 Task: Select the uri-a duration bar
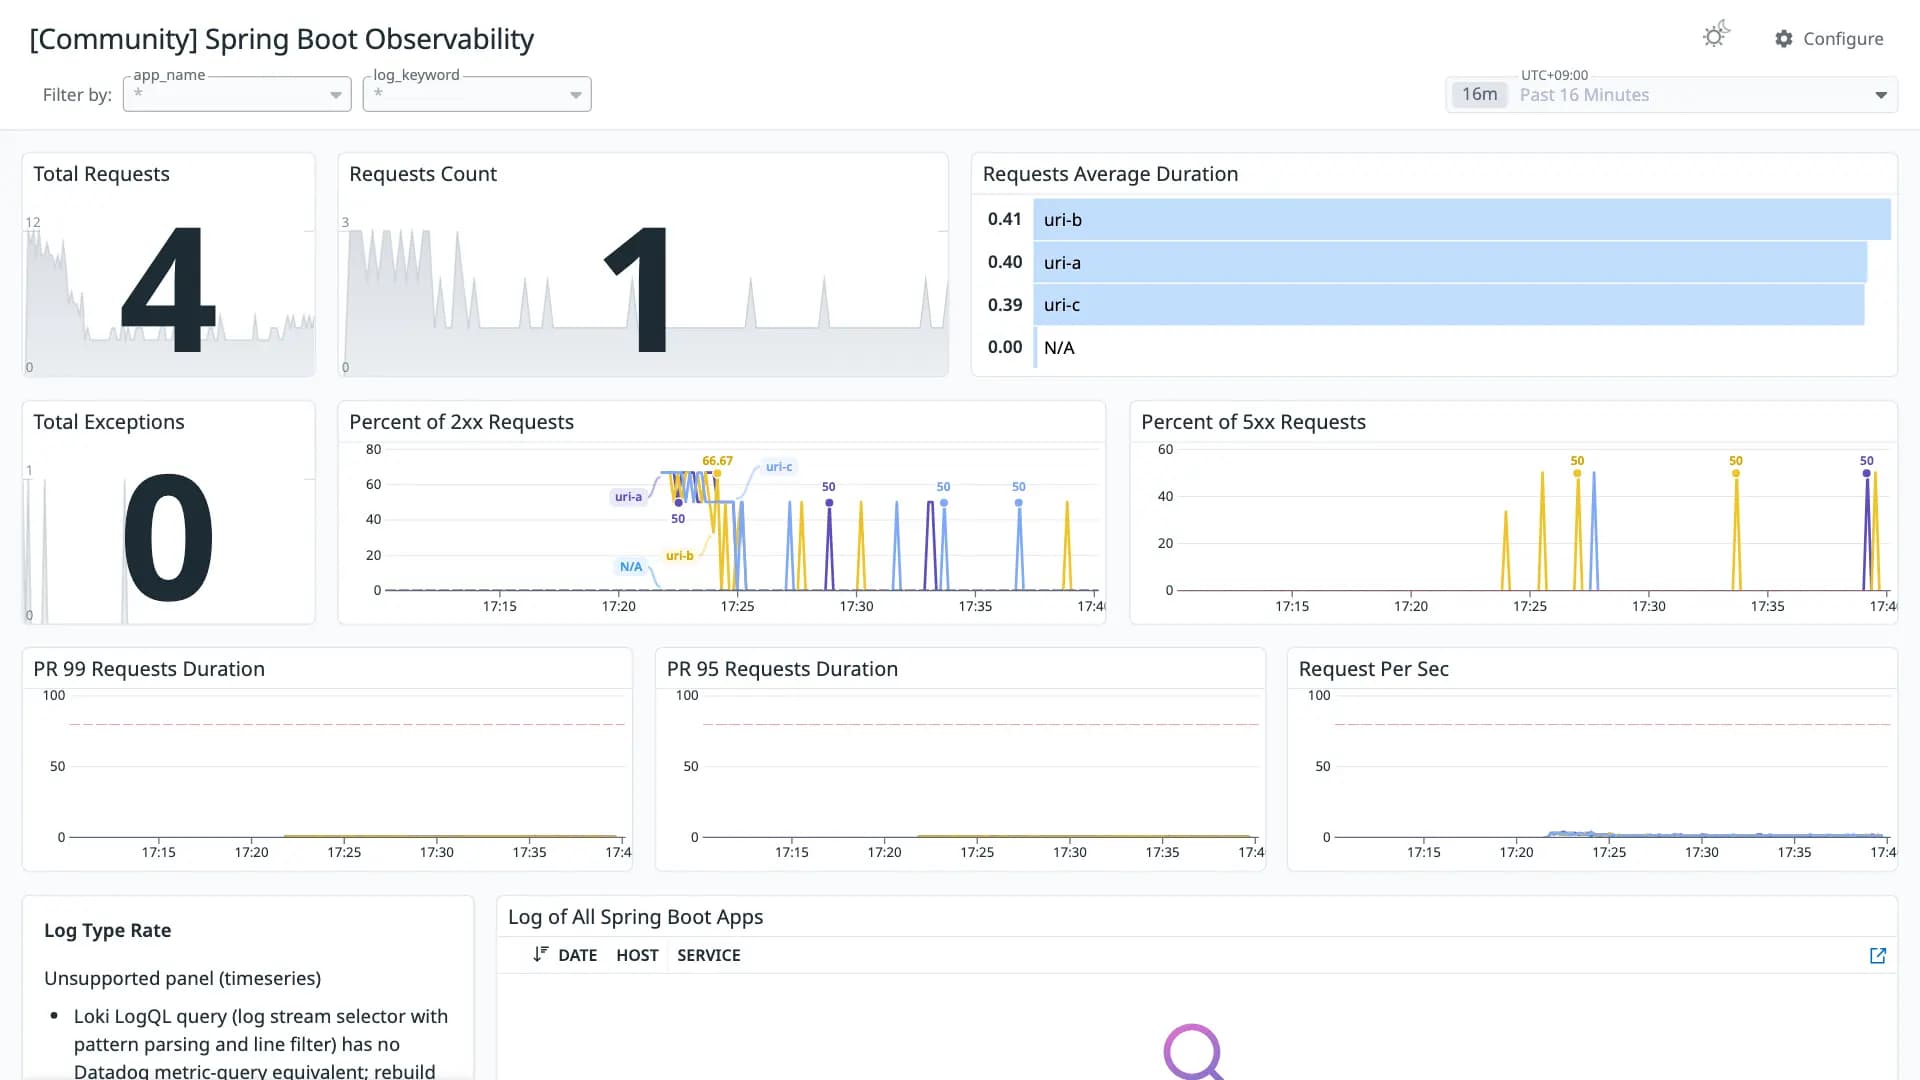[x=1450, y=263]
